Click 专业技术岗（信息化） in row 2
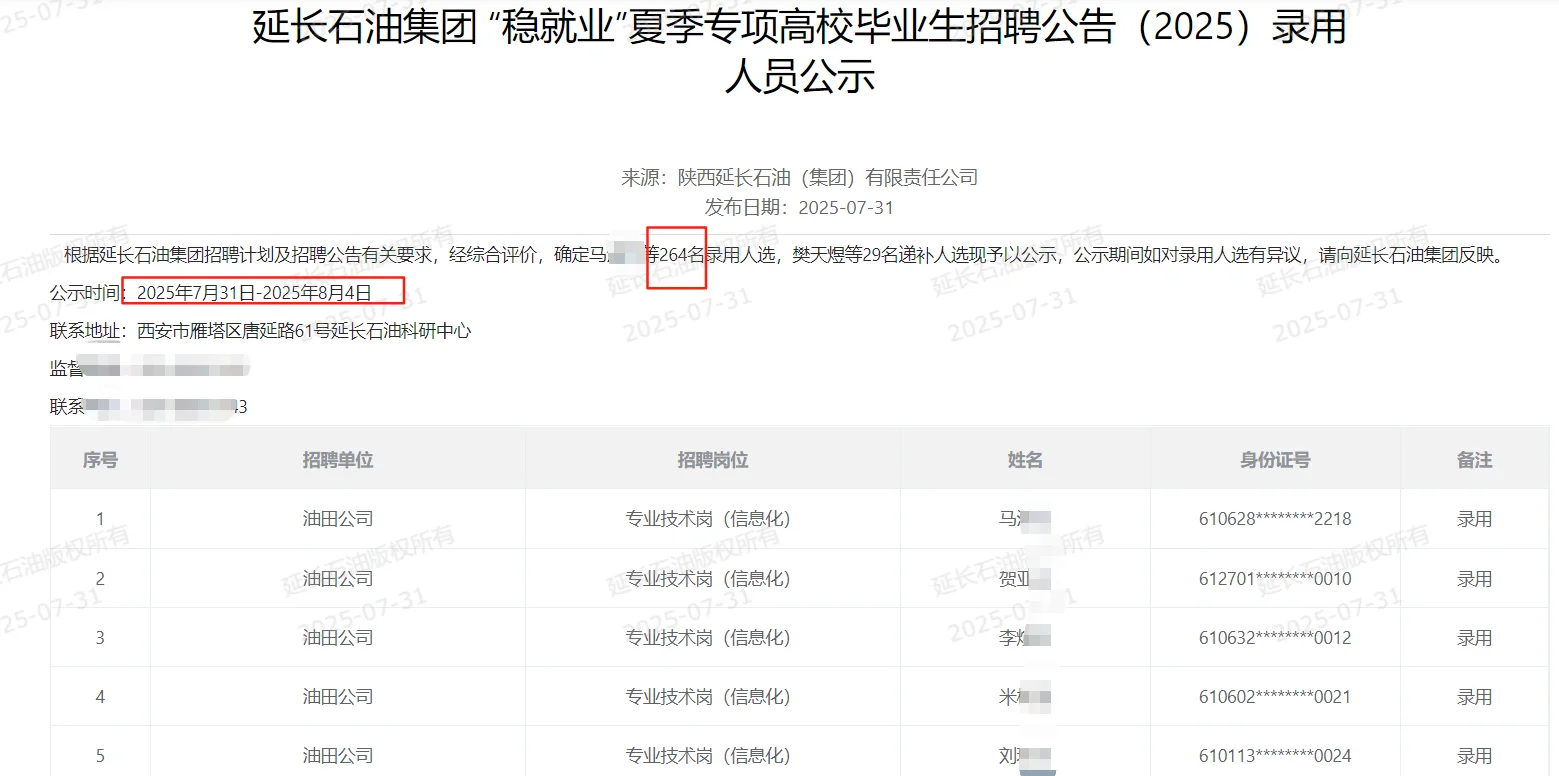This screenshot has height=776, width=1559. (x=708, y=578)
